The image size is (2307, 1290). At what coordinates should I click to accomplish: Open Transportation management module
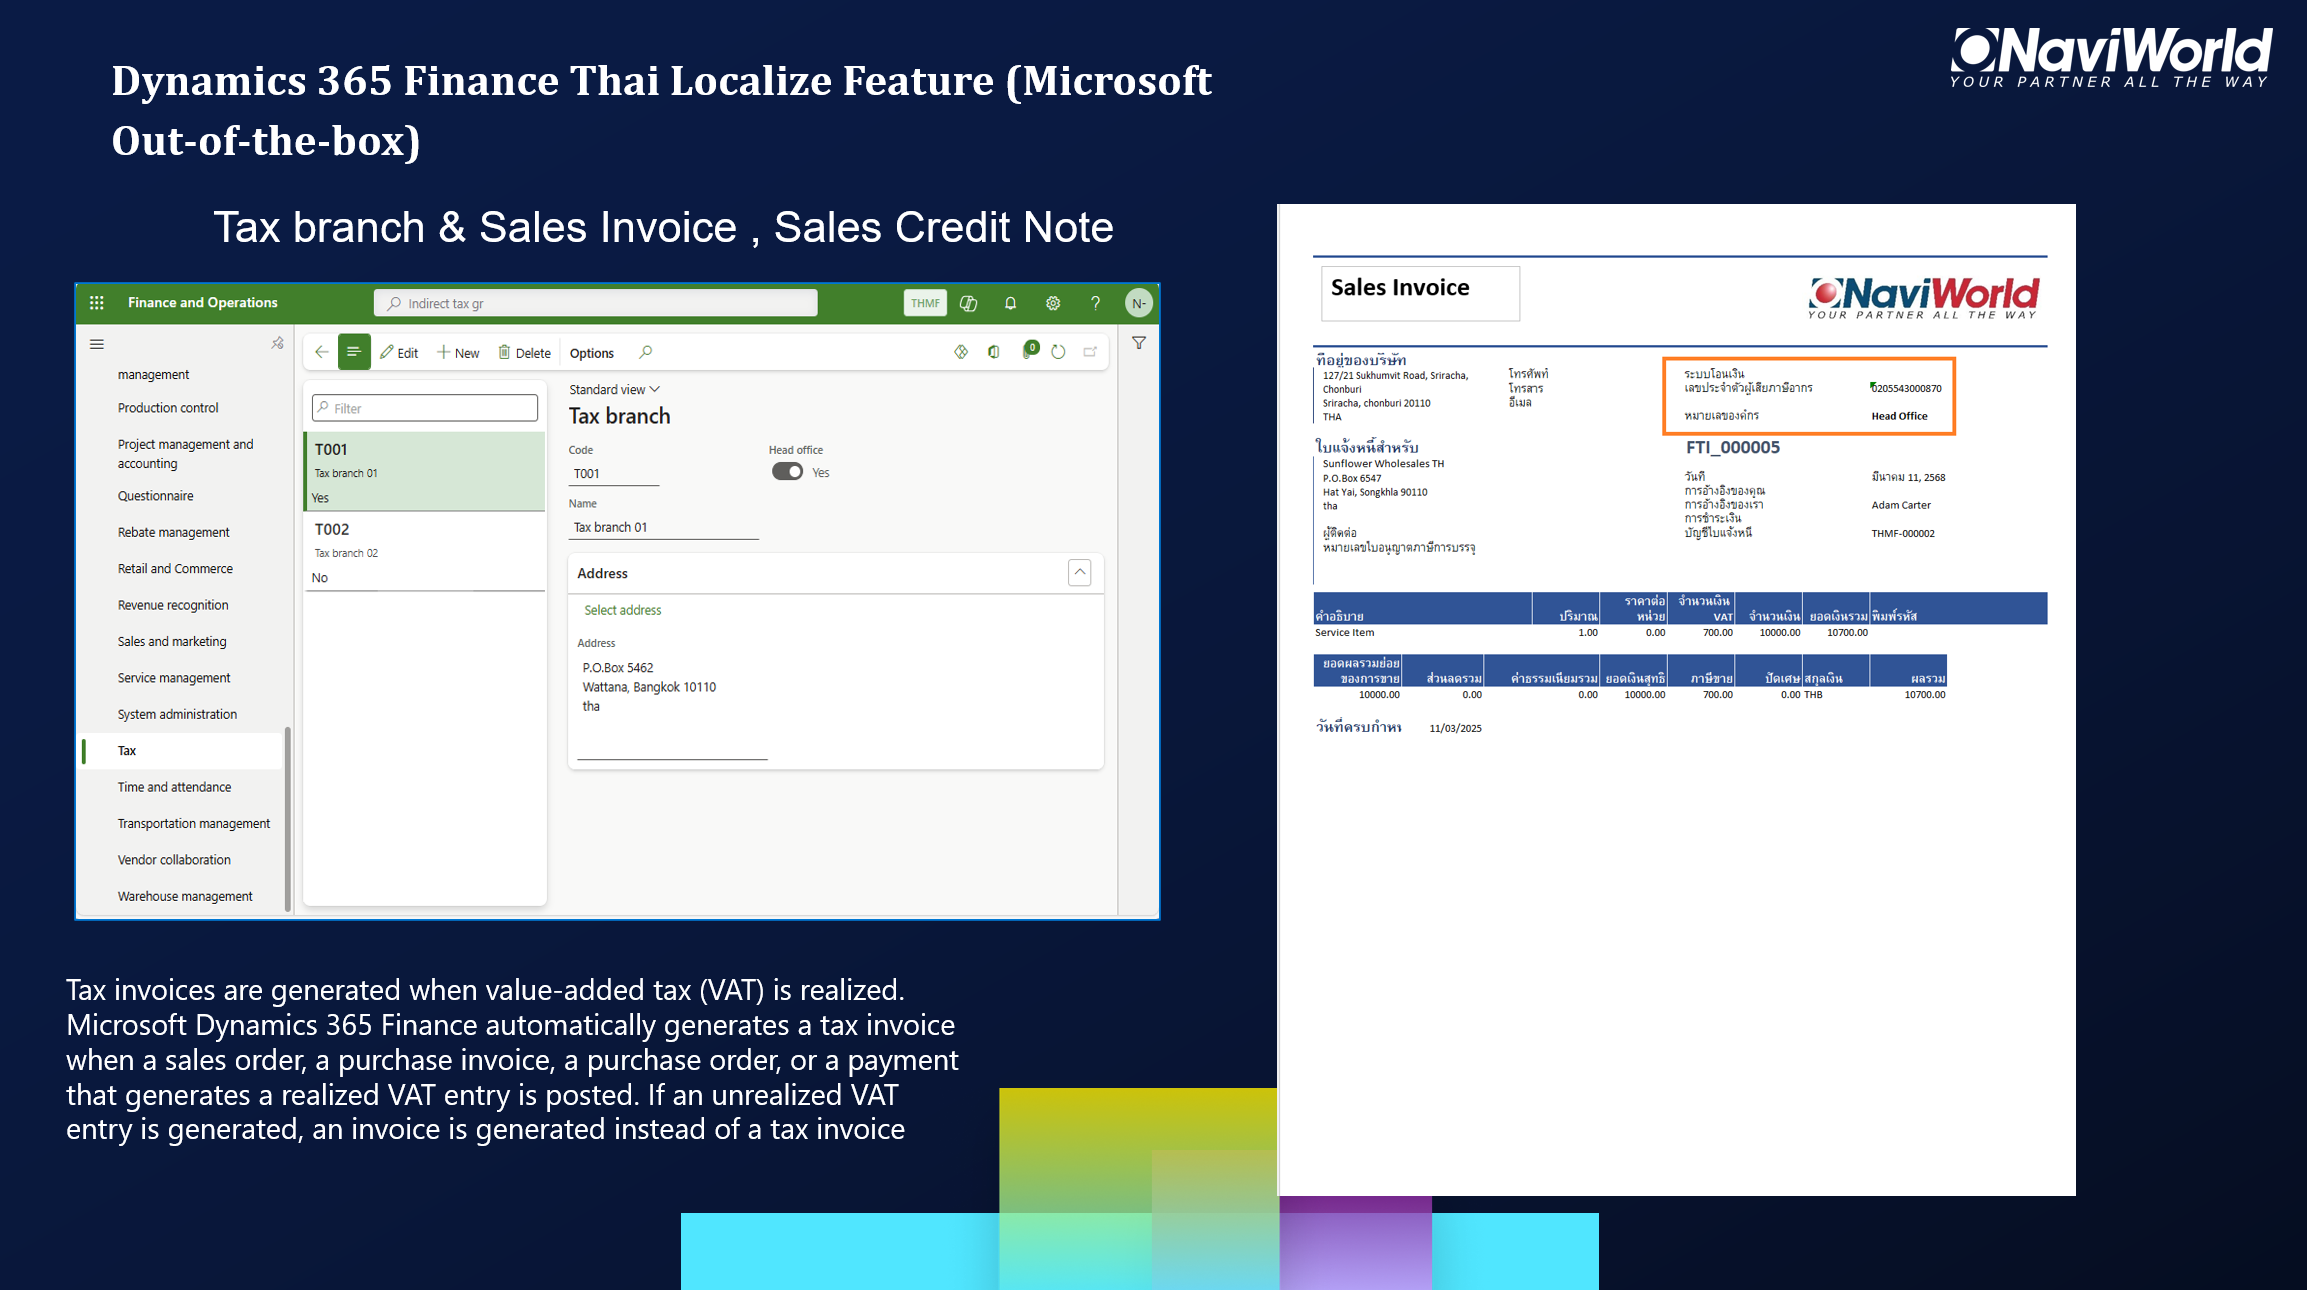tap(194, 824)
